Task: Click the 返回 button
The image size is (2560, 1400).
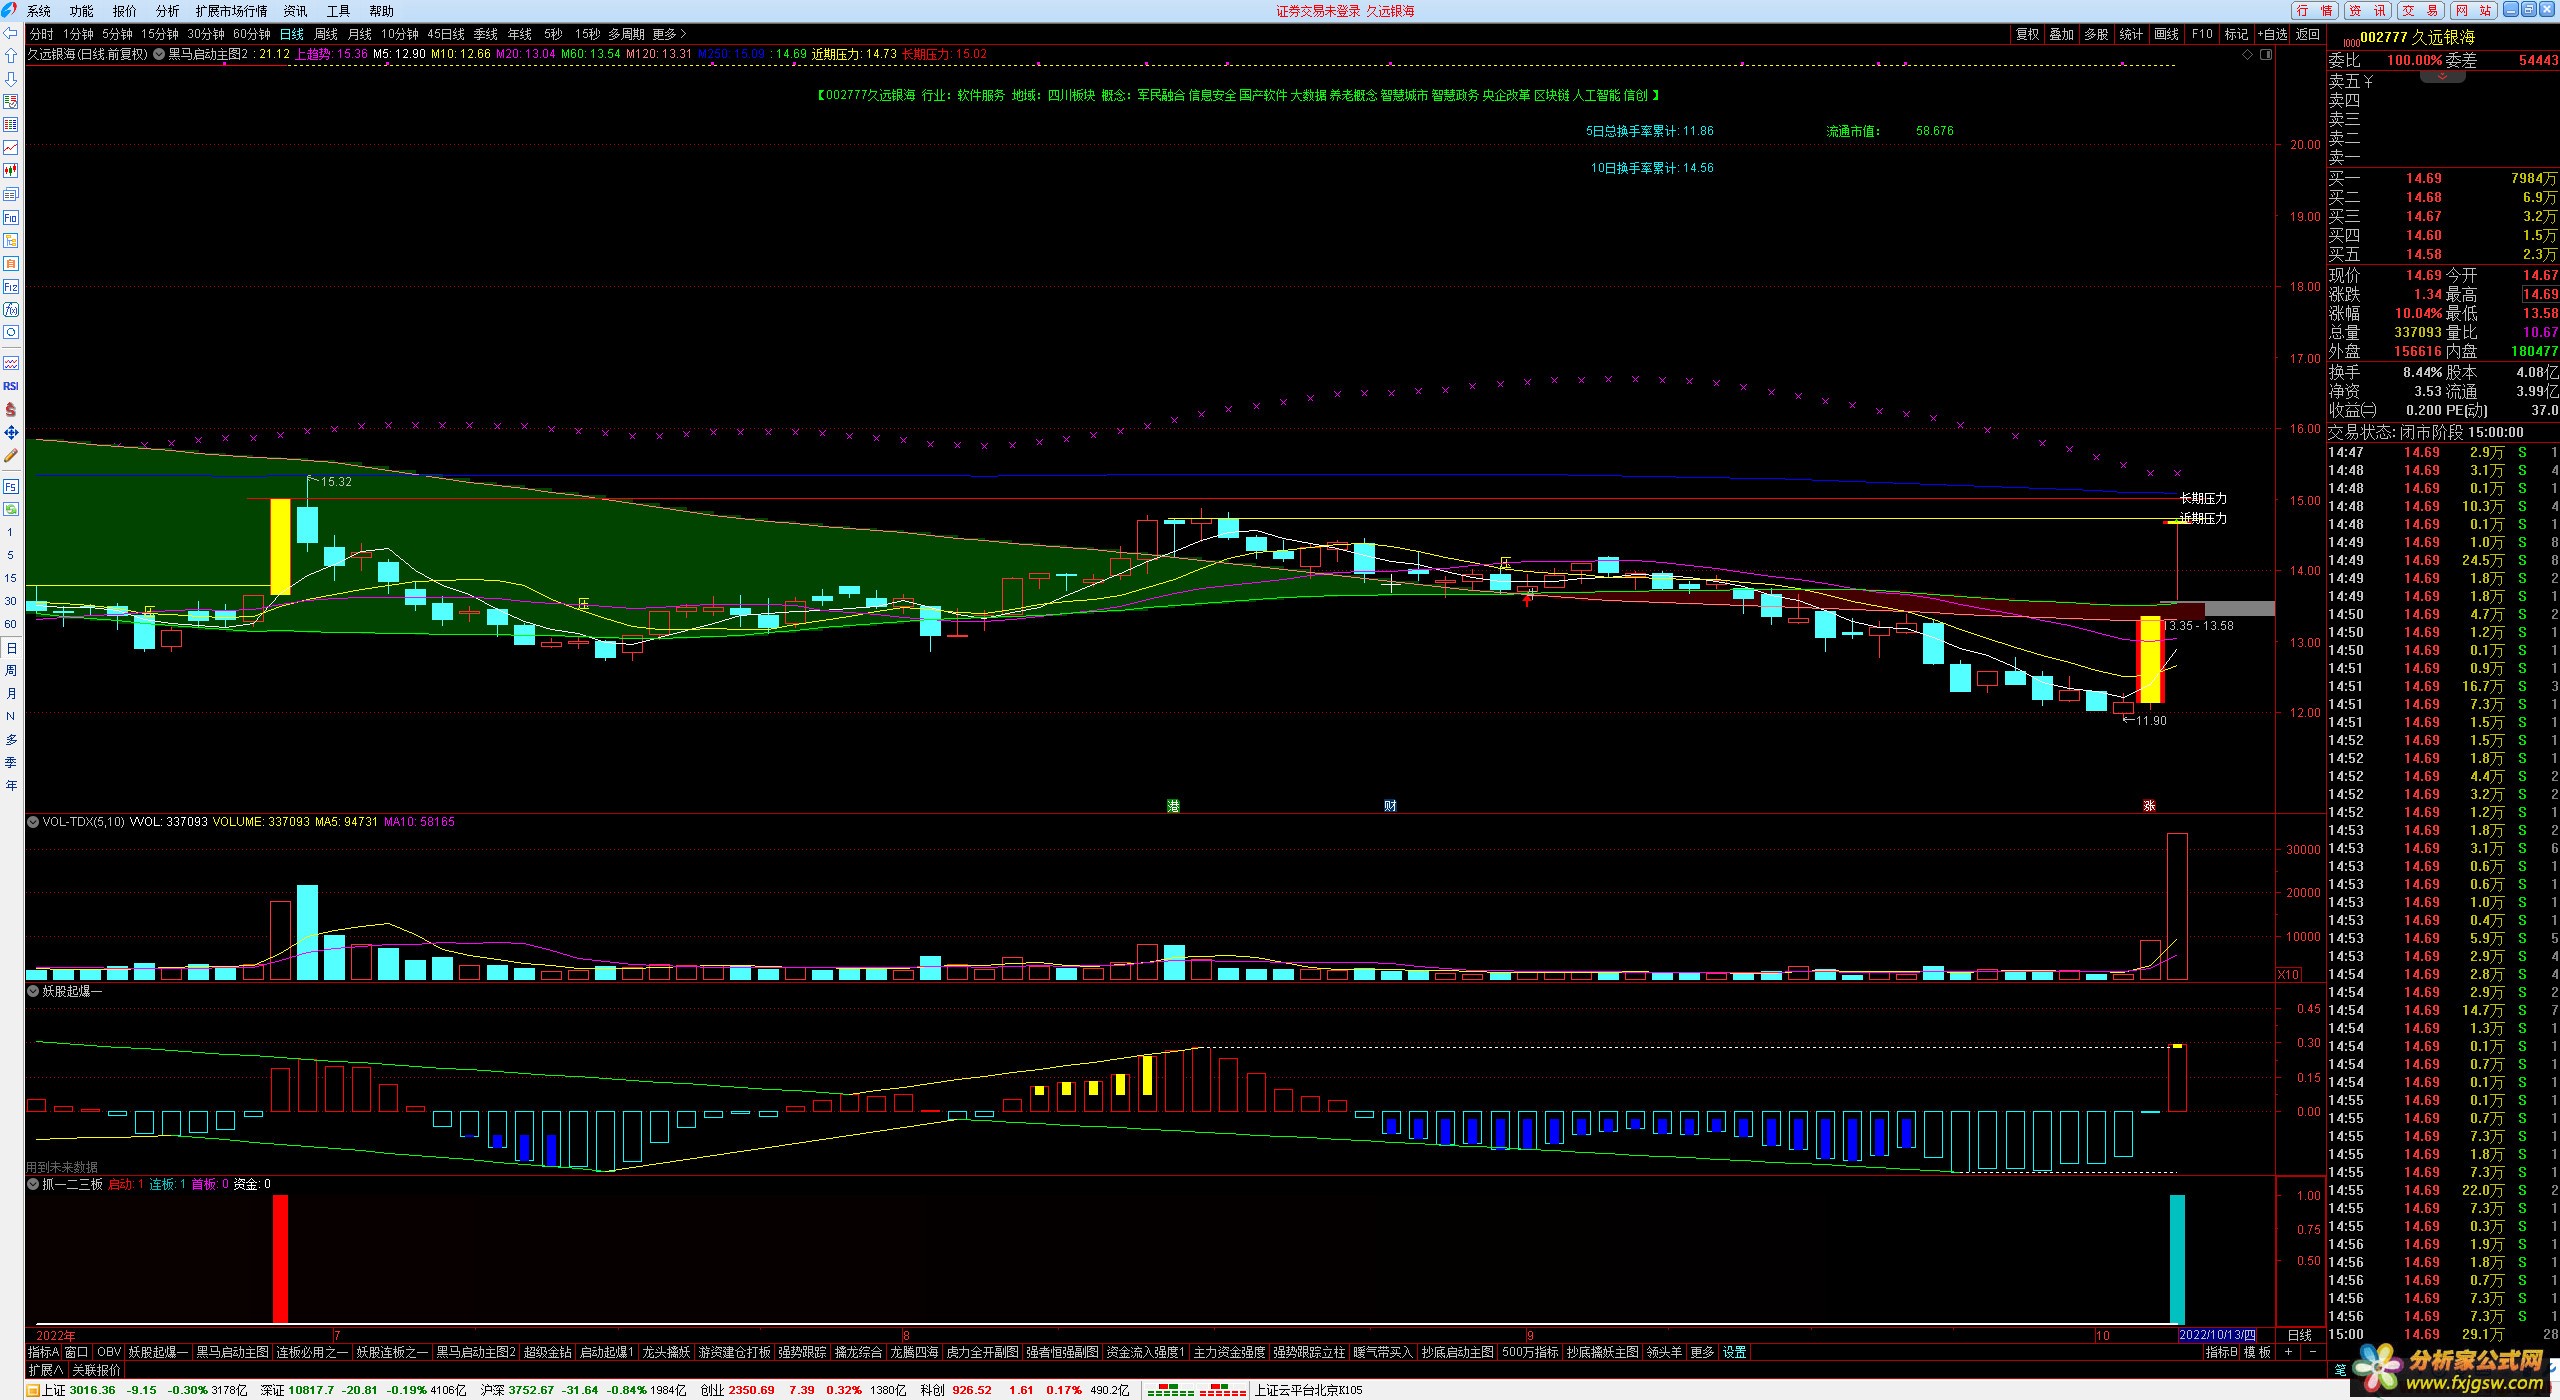Action: pos(2308,34)
